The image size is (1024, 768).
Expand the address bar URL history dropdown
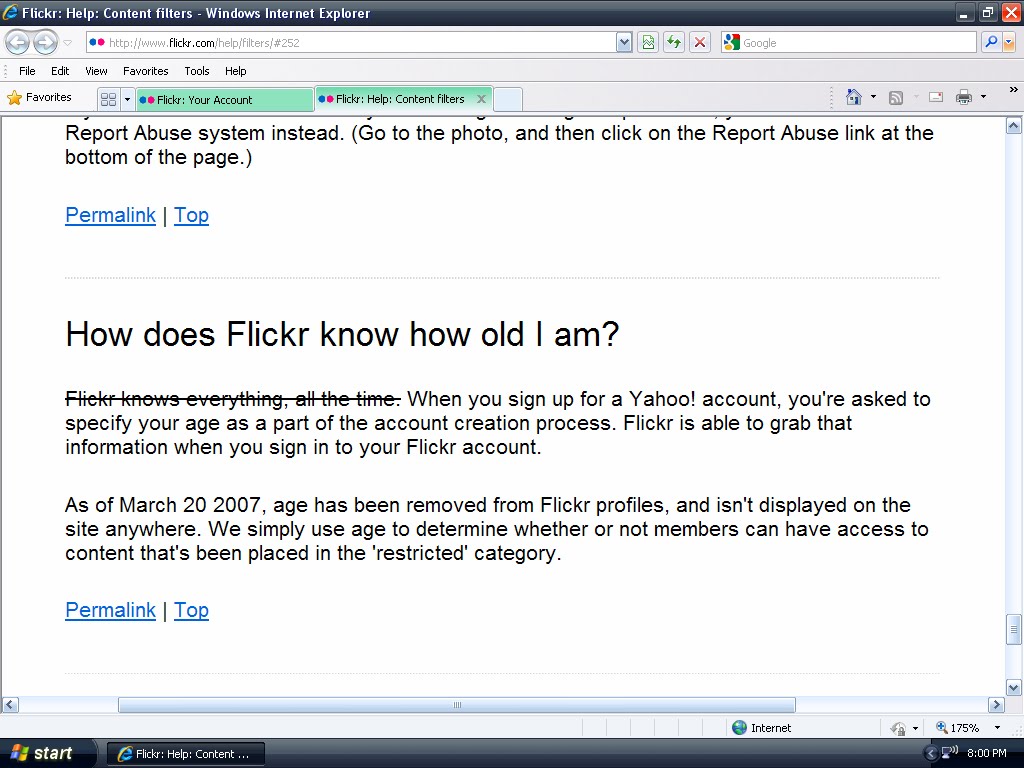tap(624, 43)
